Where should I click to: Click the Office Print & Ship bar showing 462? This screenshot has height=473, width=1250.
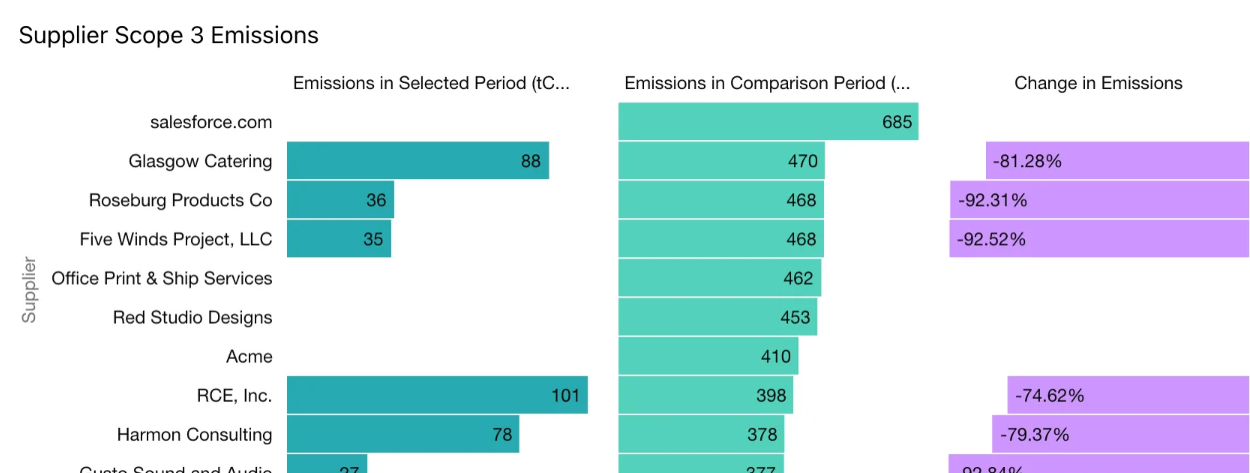click(x=719, y=278)
